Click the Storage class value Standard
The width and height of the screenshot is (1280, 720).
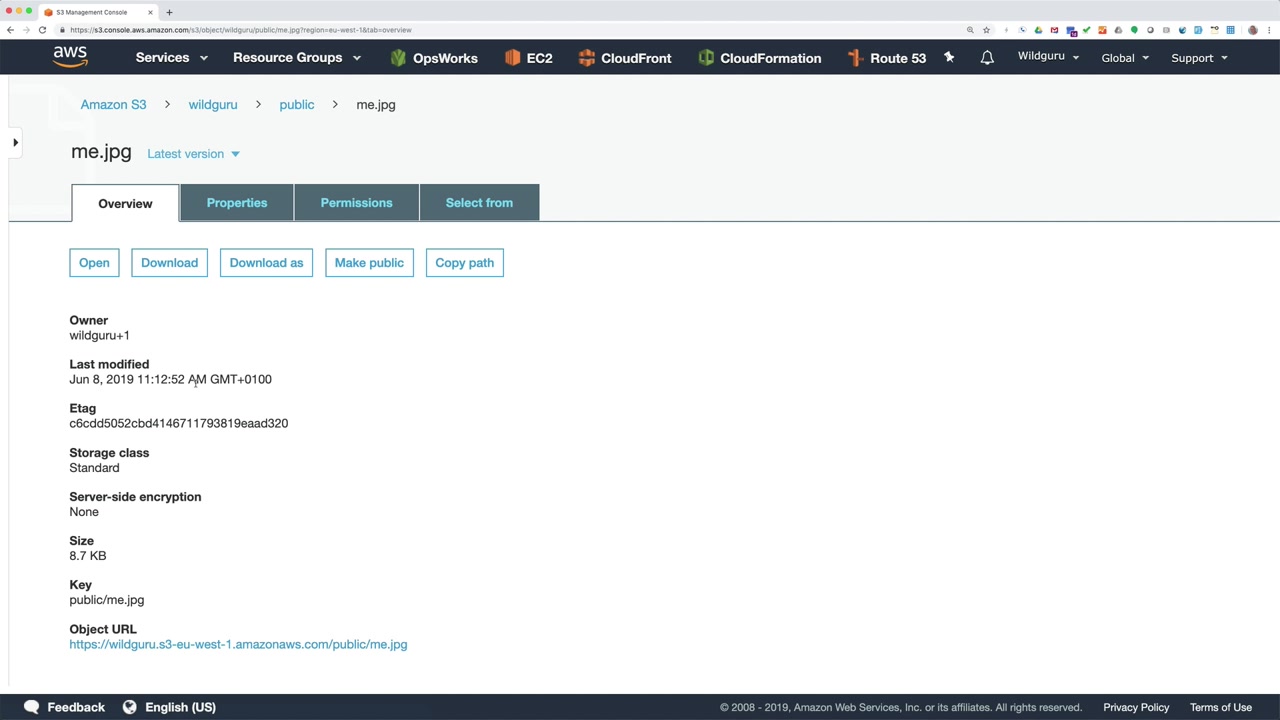(x=94, y=468)
